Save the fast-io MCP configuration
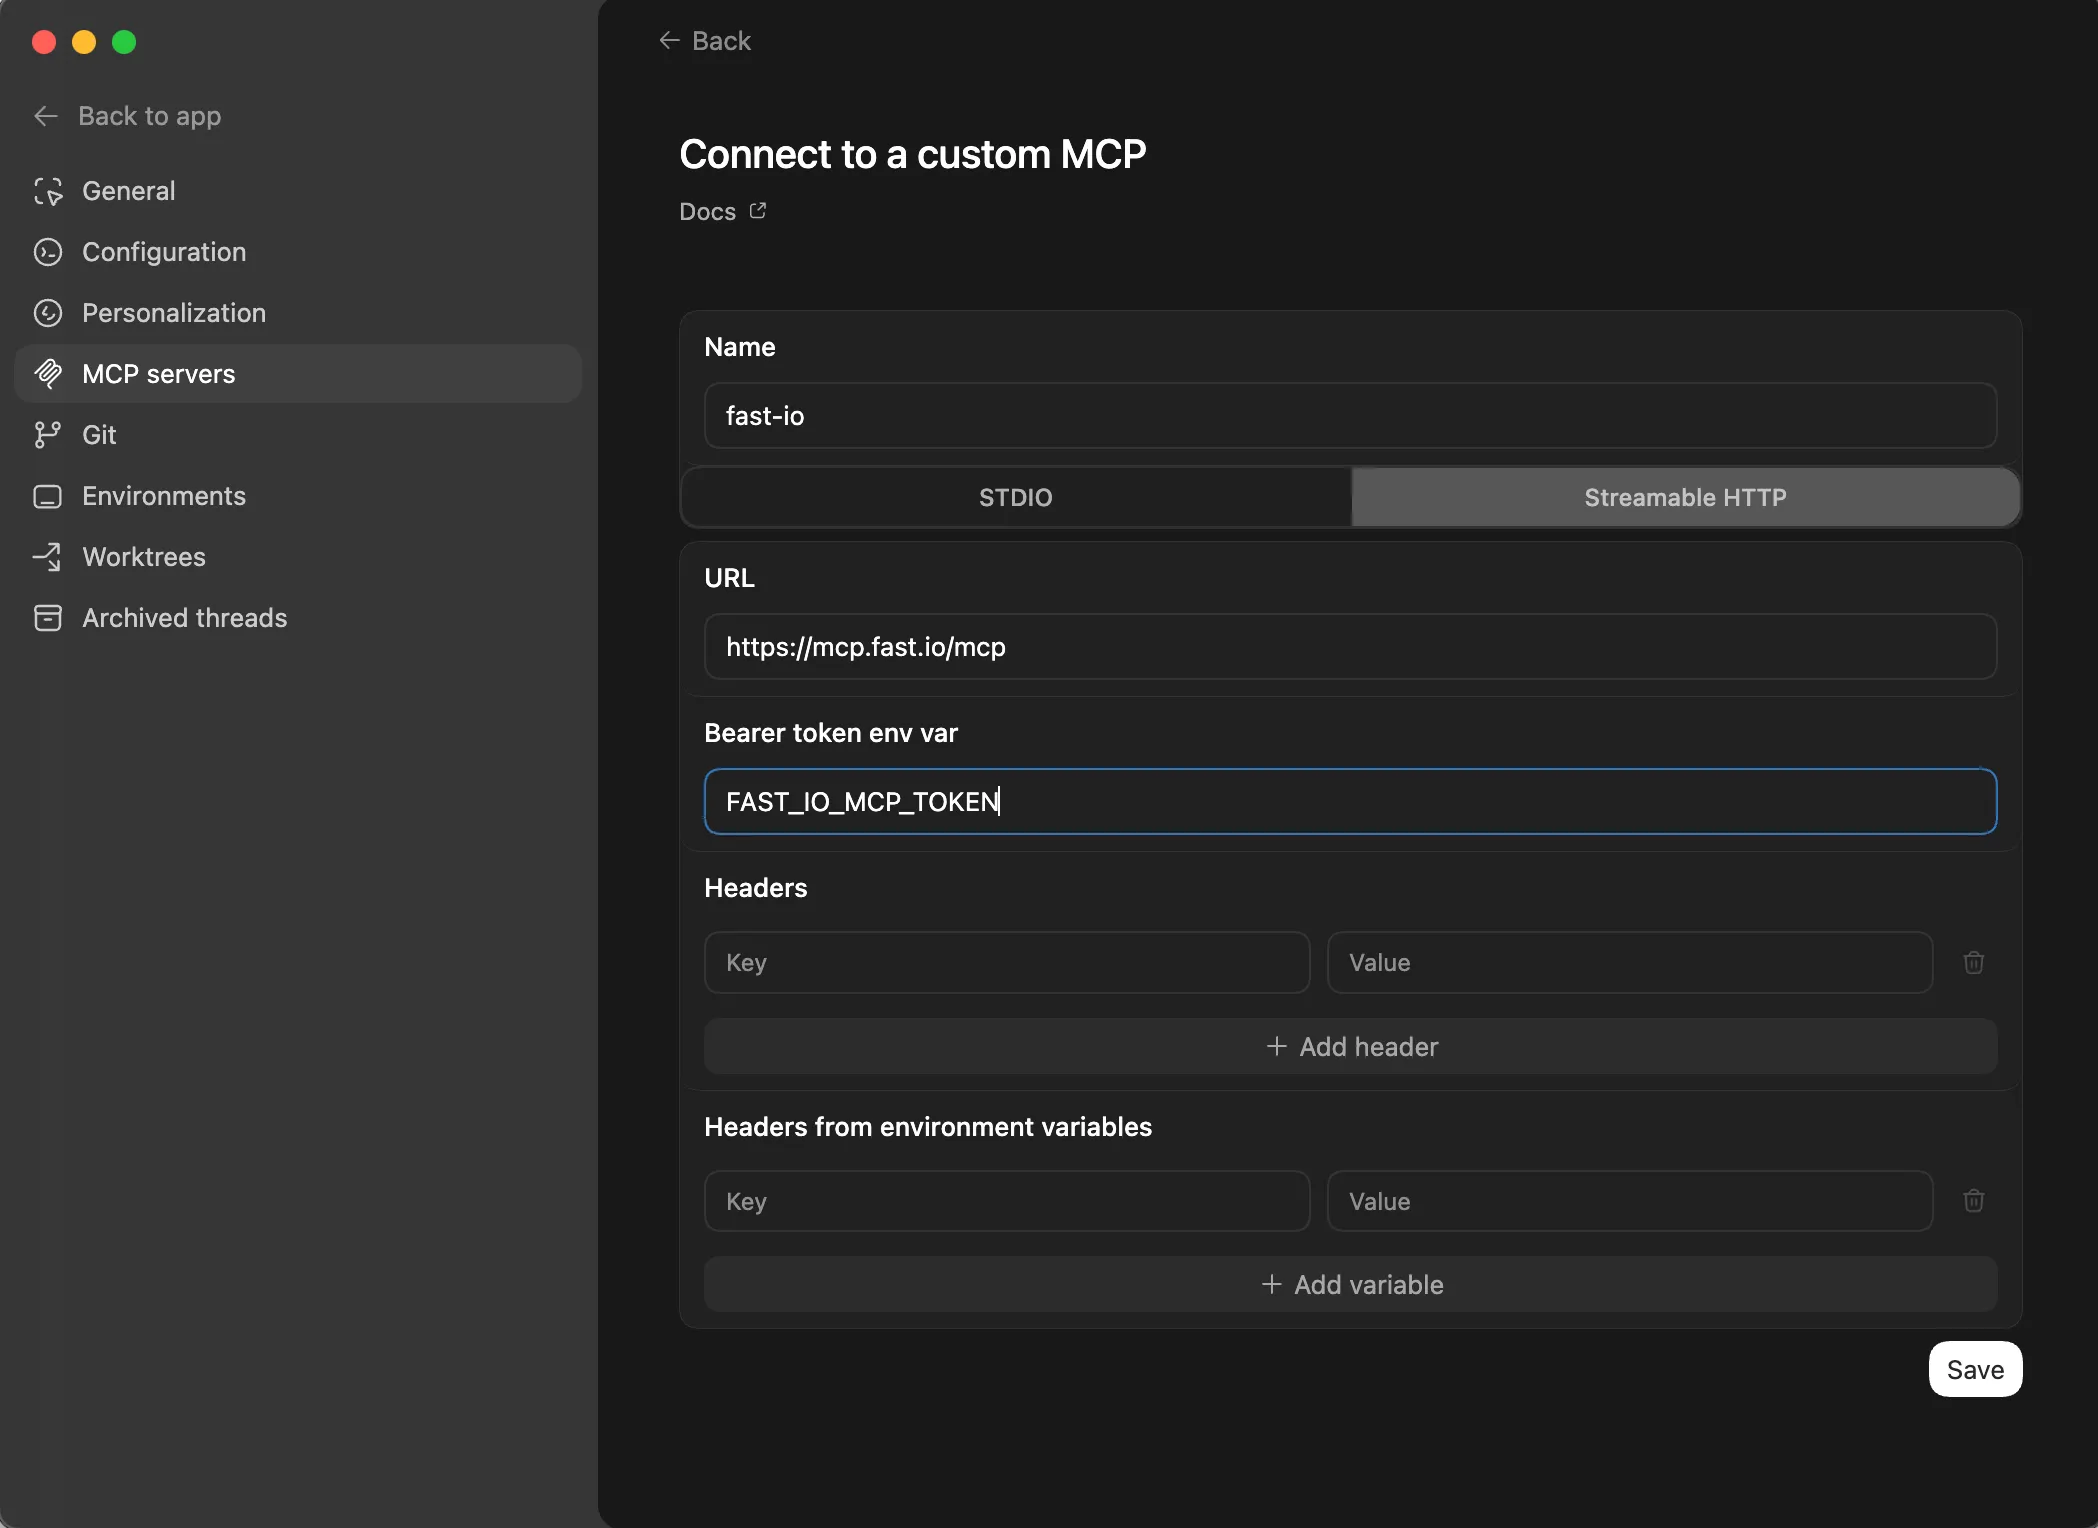This screenshot has height=1528, width=2098. tap(1973, 1369)
